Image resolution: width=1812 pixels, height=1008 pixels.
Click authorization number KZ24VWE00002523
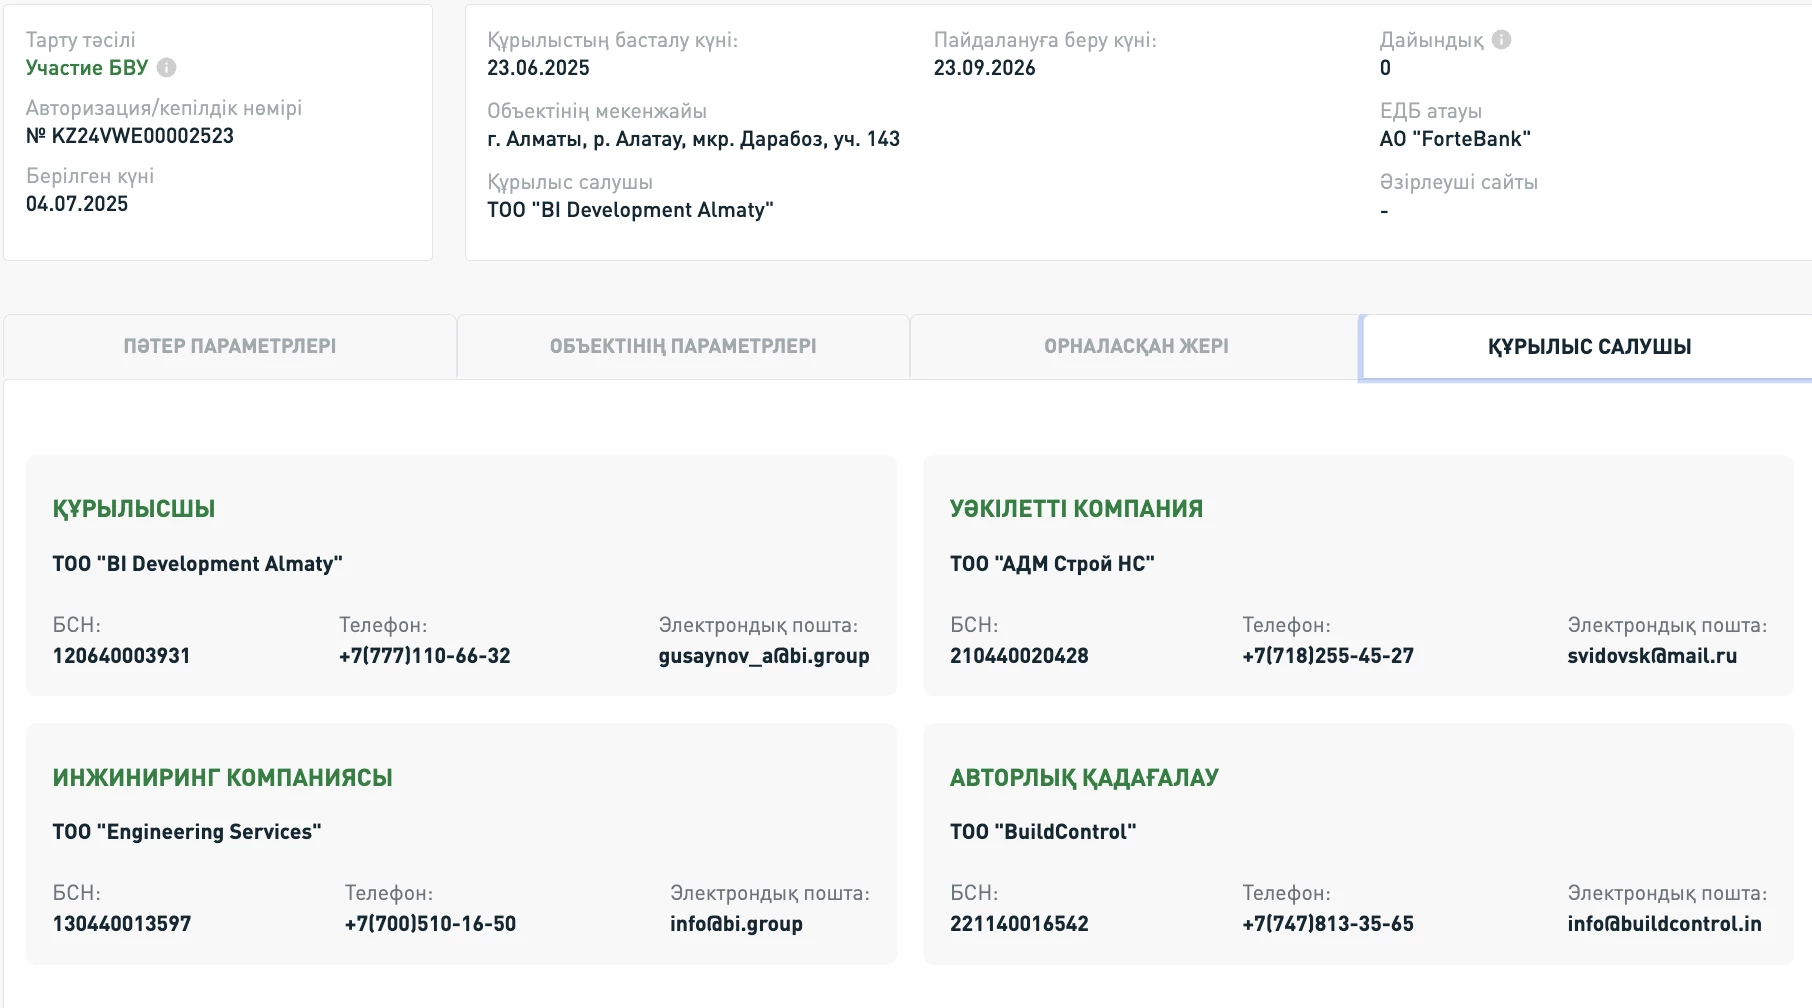click(x=130, y=136)
